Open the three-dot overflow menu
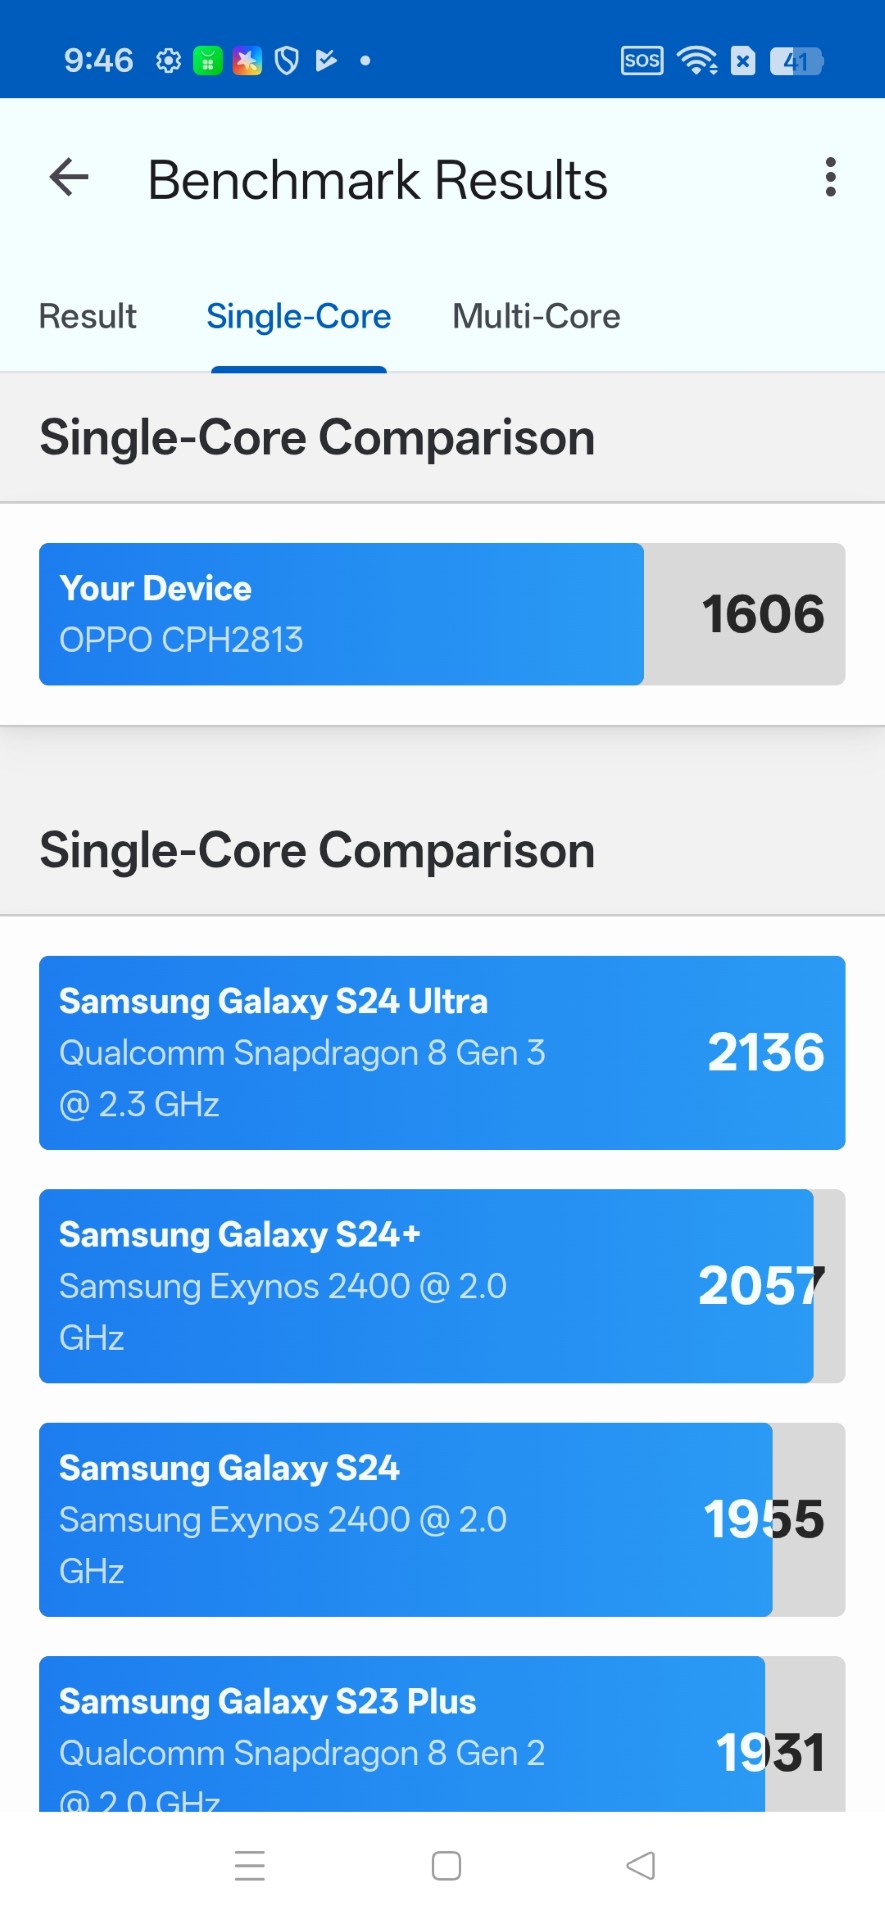885x1920 pixels. [830, 178]
